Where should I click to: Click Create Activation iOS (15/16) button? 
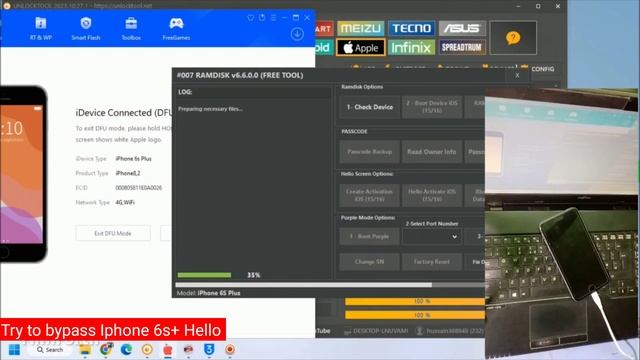click(370, 195)
